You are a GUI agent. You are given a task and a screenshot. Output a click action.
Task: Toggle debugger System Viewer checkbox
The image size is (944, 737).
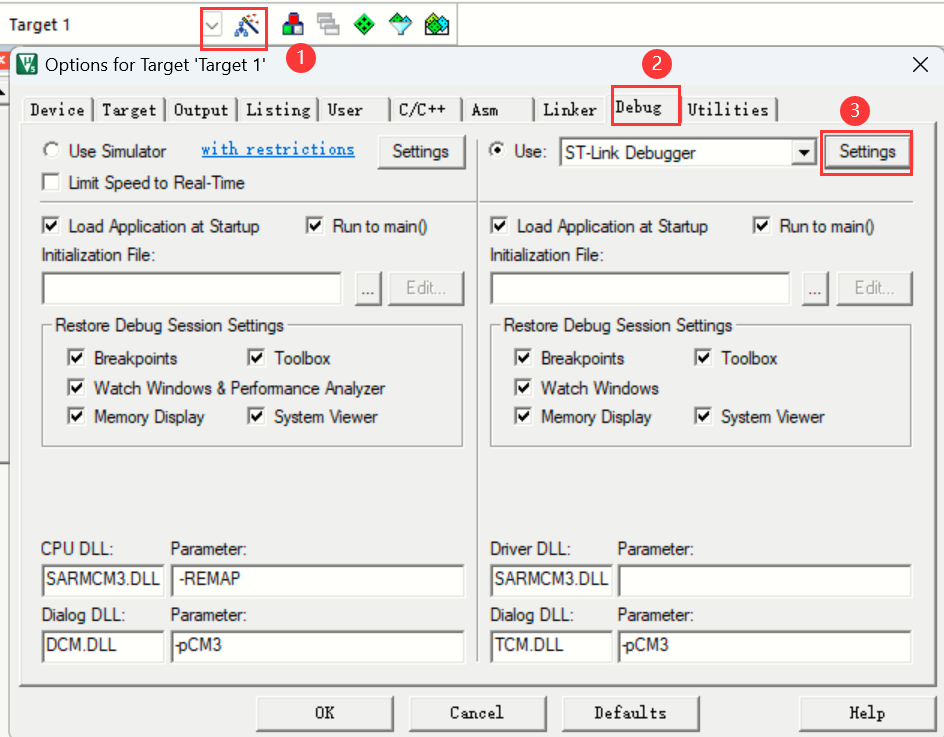pos(703,416)
